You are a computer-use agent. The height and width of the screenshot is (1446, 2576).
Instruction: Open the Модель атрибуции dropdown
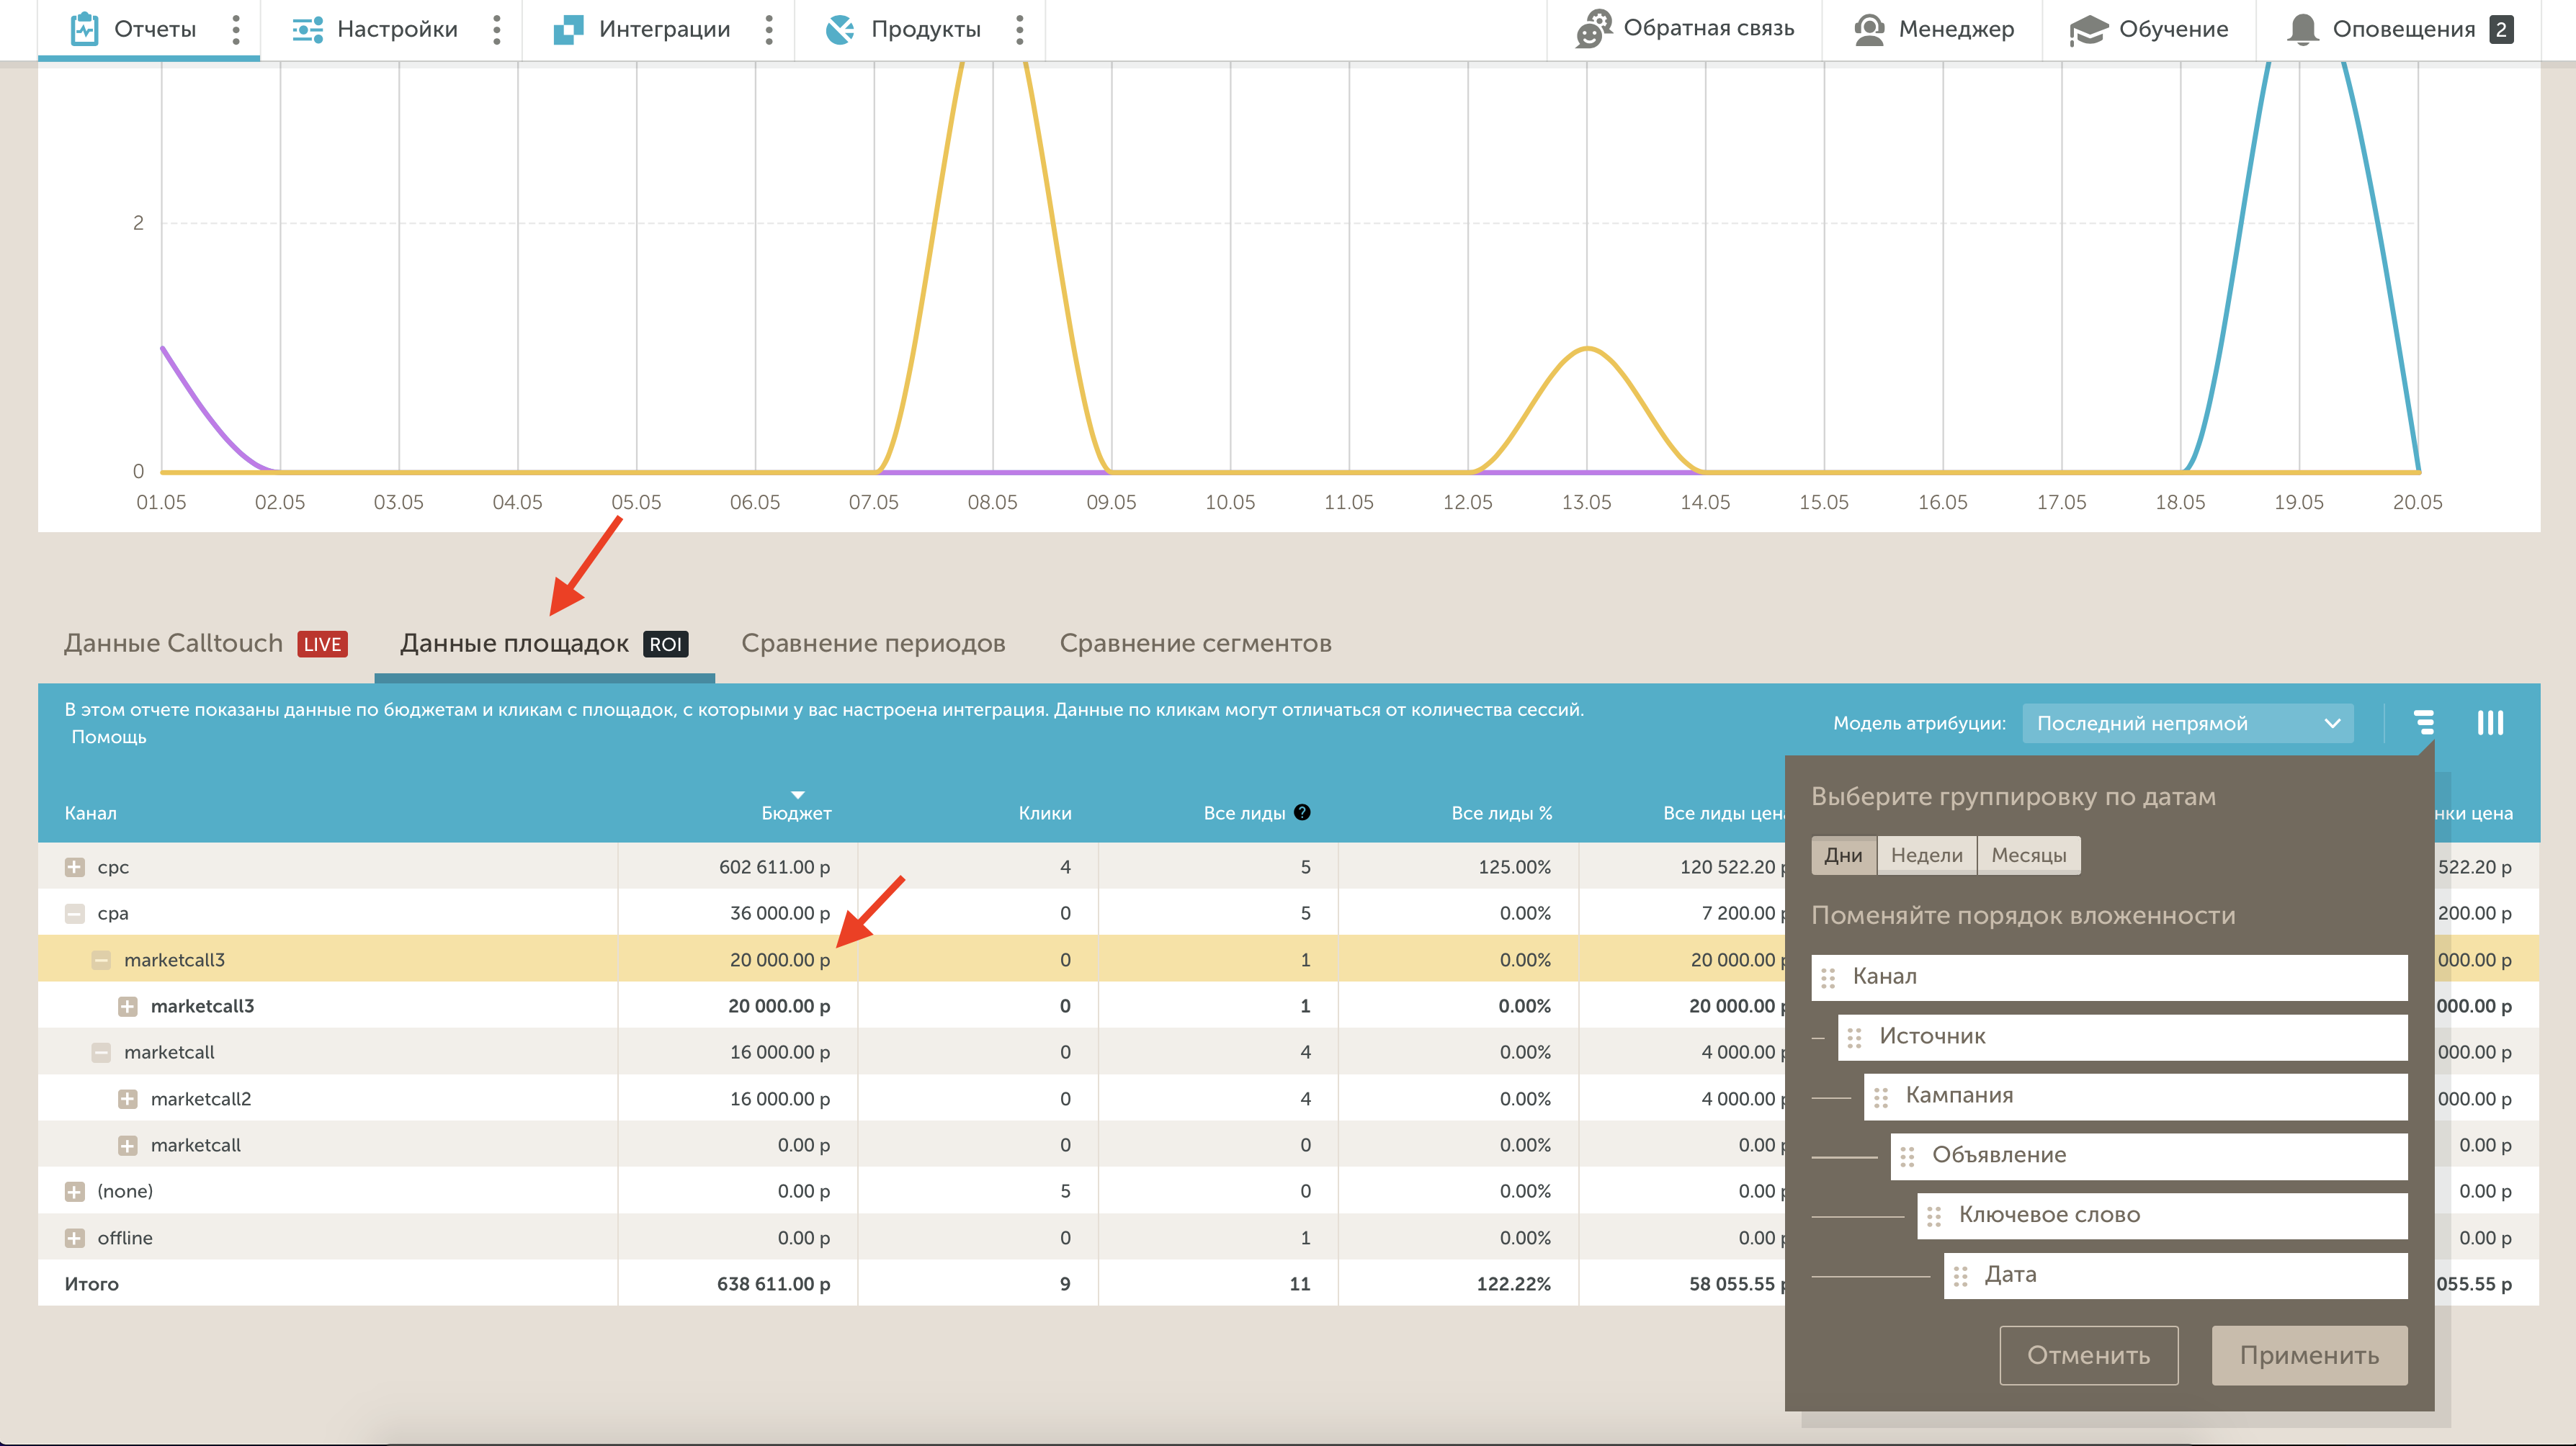click(2187, 723)
